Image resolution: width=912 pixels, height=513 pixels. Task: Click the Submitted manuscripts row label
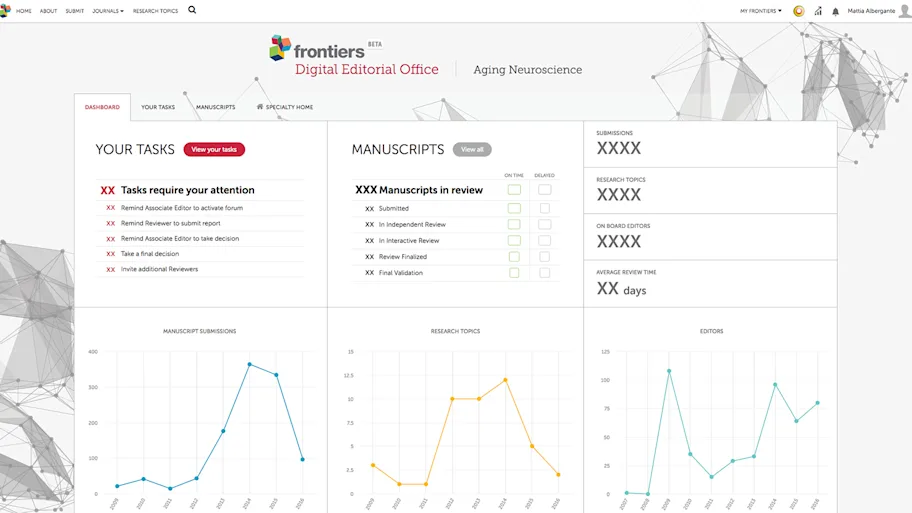(394, 208)
